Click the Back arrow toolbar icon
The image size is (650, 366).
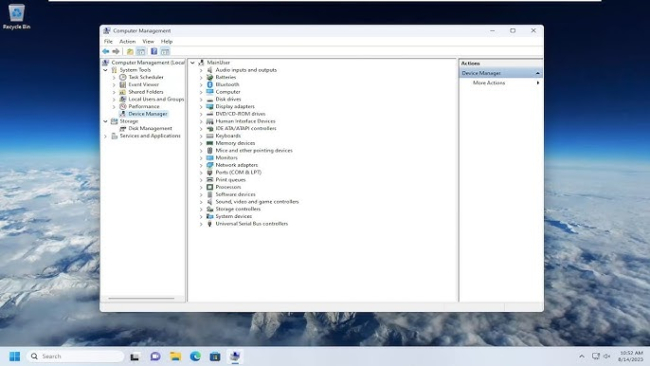(x=106, y=51)
